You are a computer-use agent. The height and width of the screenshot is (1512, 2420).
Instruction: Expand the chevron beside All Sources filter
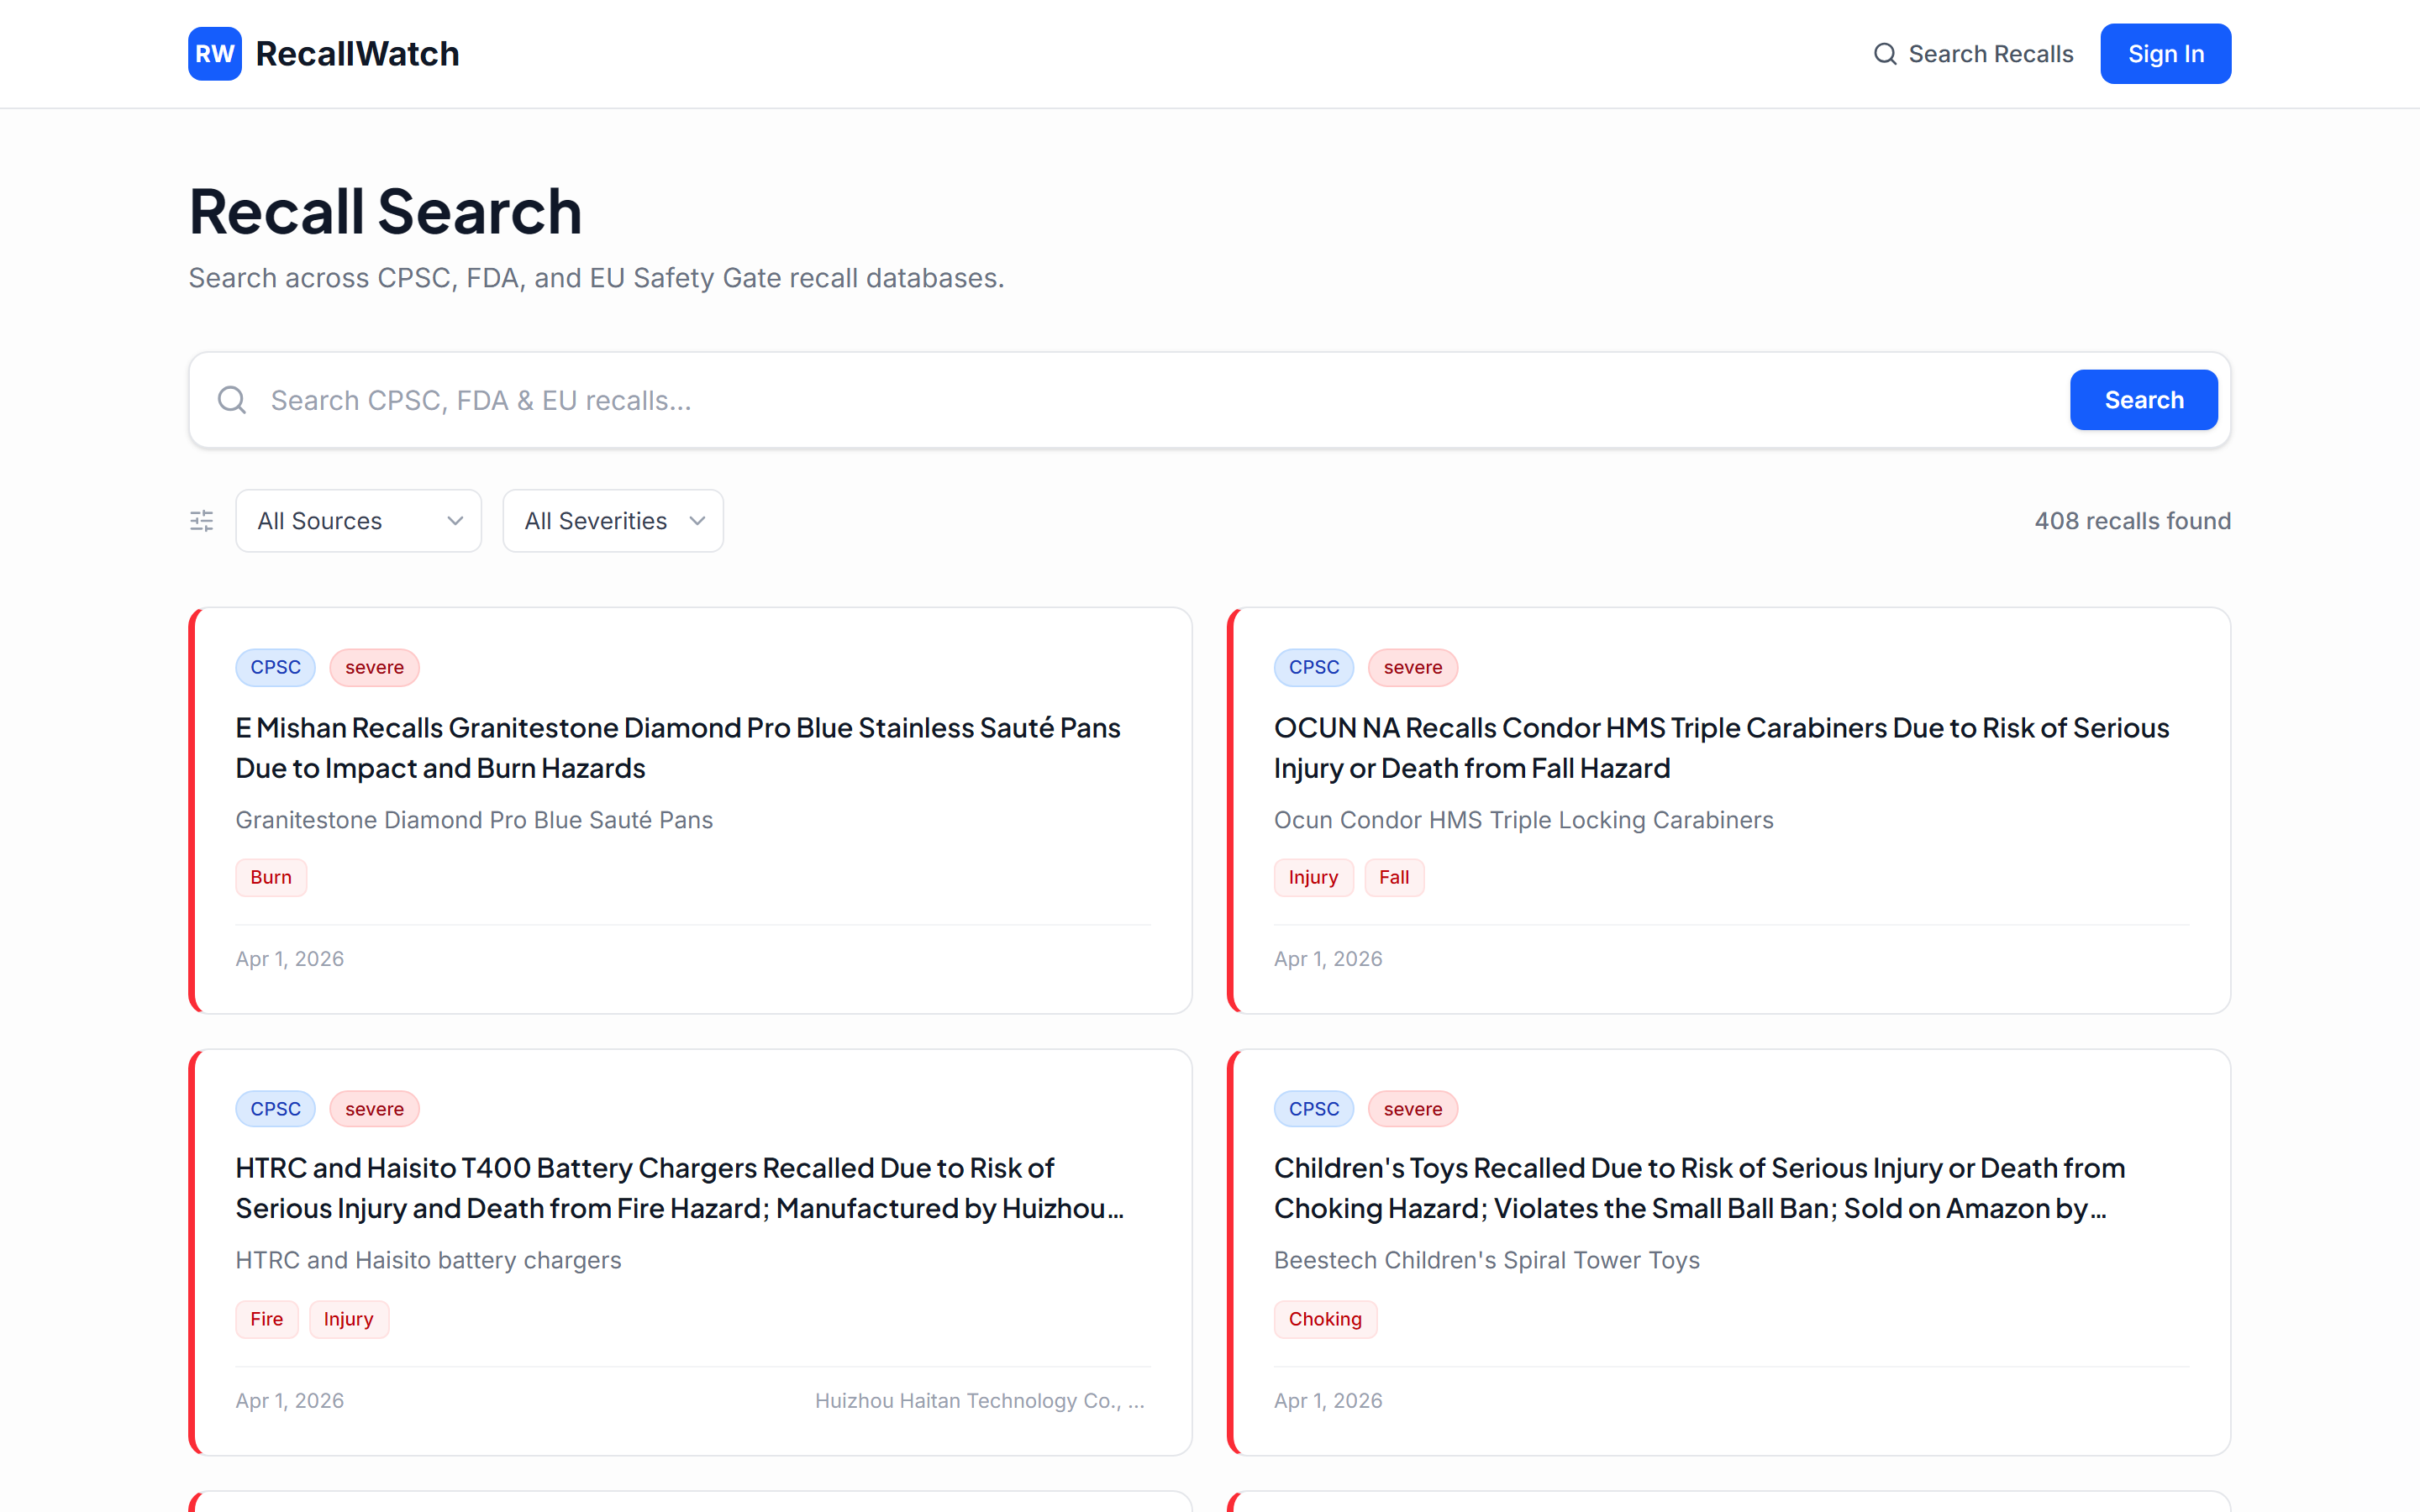tap(455, 520)
